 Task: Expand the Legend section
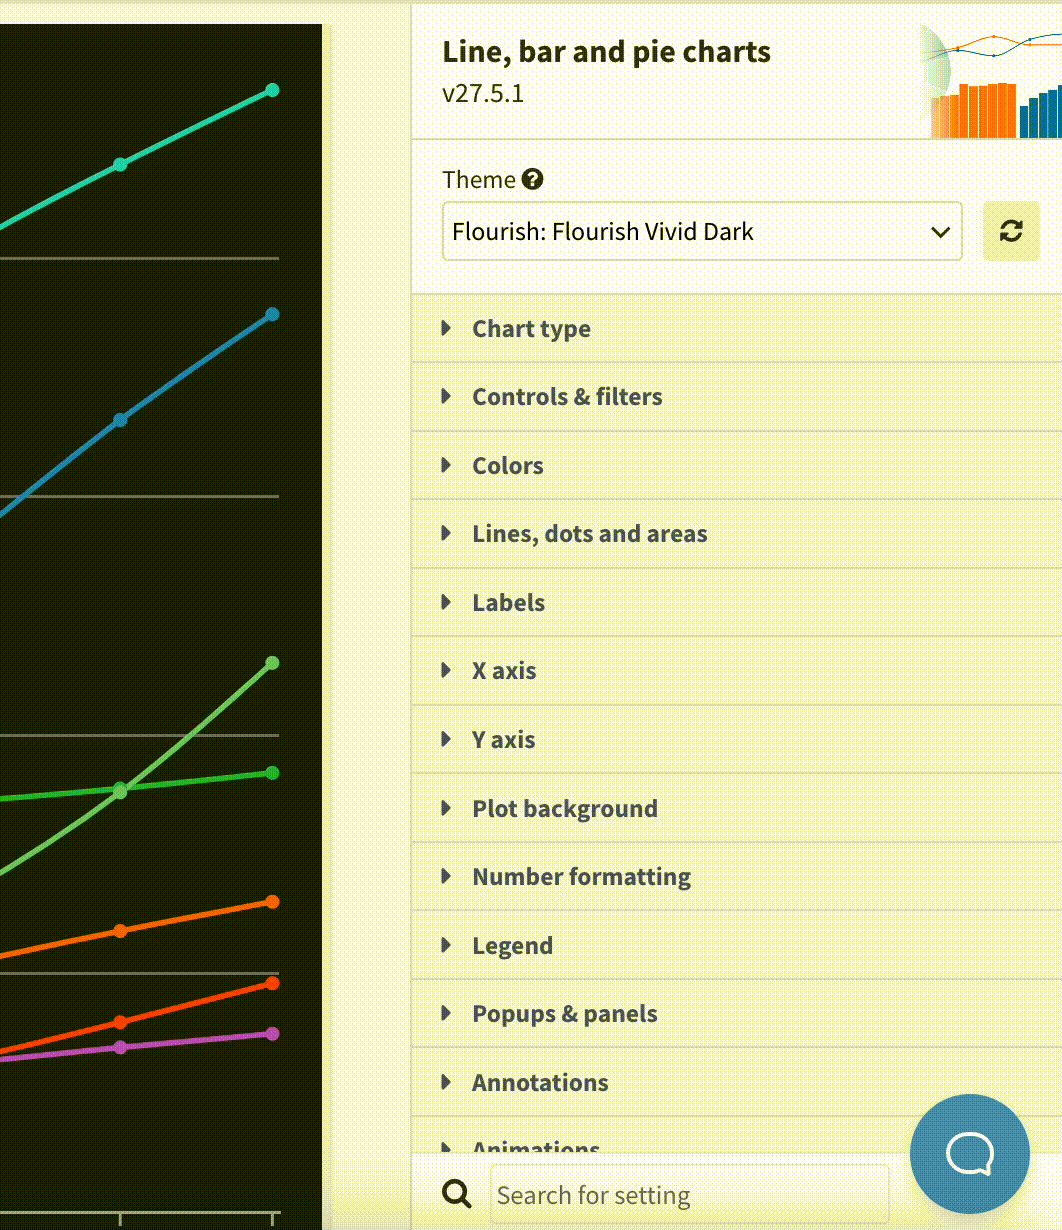512,946
